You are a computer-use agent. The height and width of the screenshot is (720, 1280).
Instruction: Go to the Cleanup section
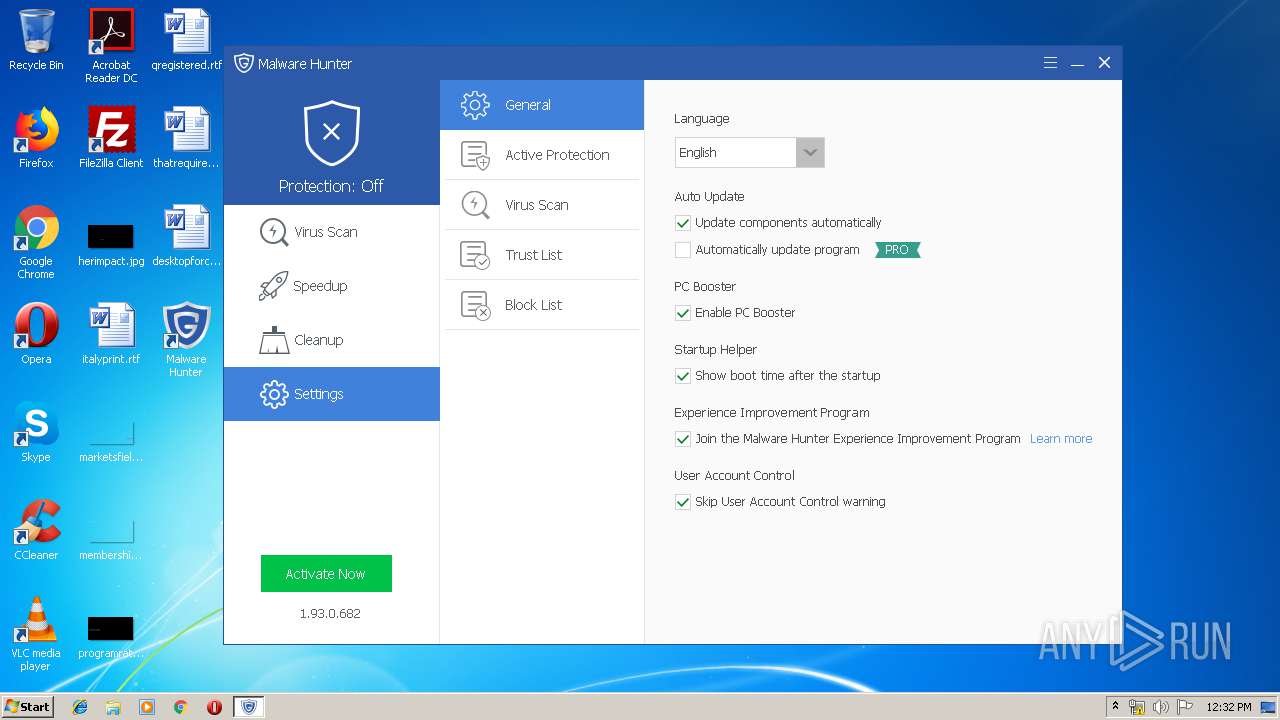332,340
